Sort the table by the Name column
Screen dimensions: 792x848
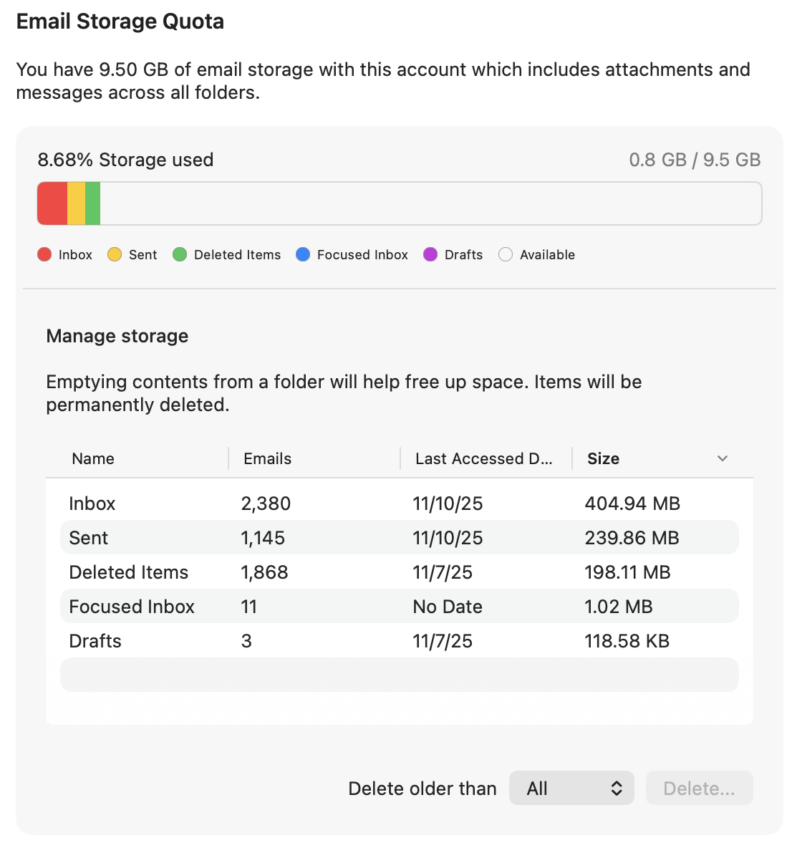coord(93,458)
